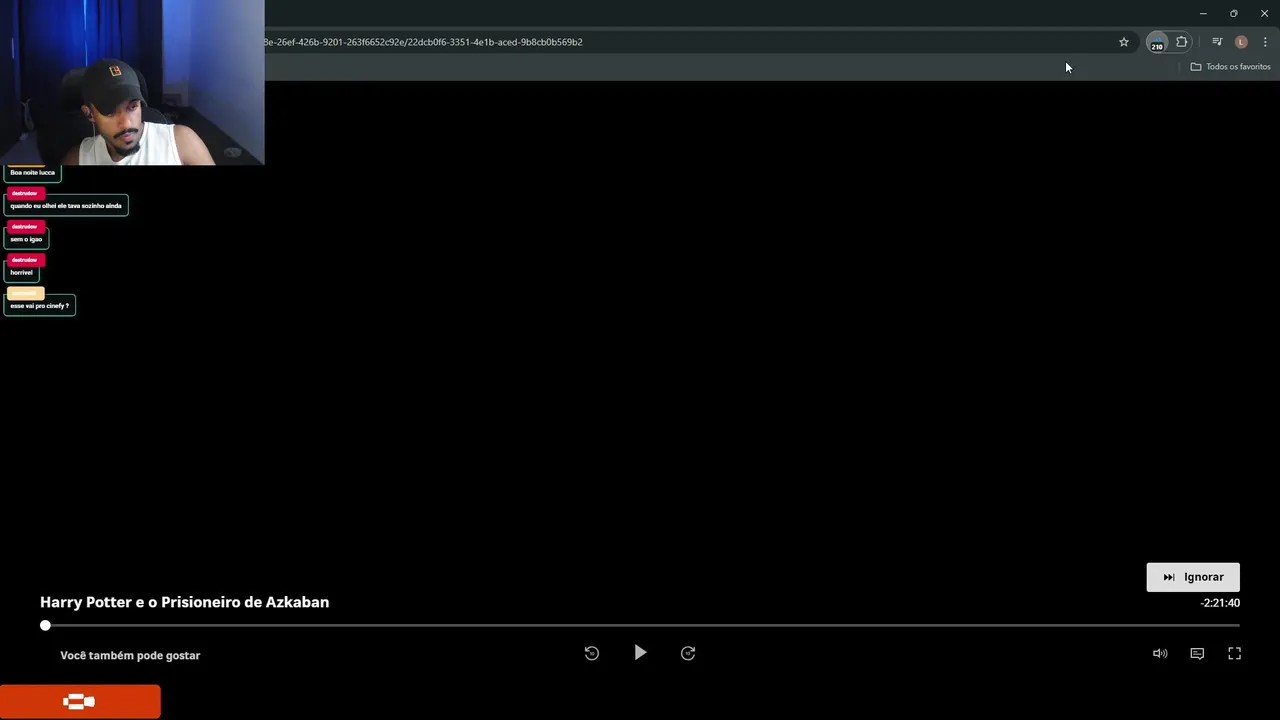Skip forward 10 seconds
Screen dimensions: 1280x720
(688, 653)
